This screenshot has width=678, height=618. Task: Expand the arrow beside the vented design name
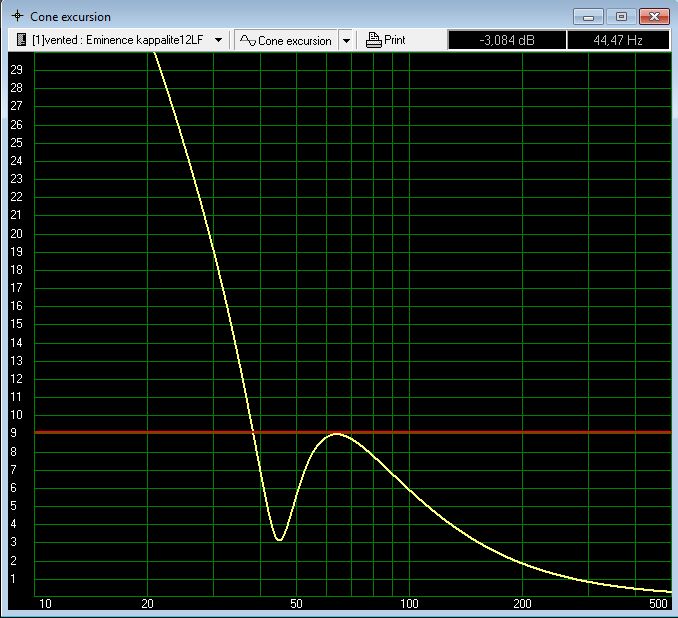coord(218,41)
